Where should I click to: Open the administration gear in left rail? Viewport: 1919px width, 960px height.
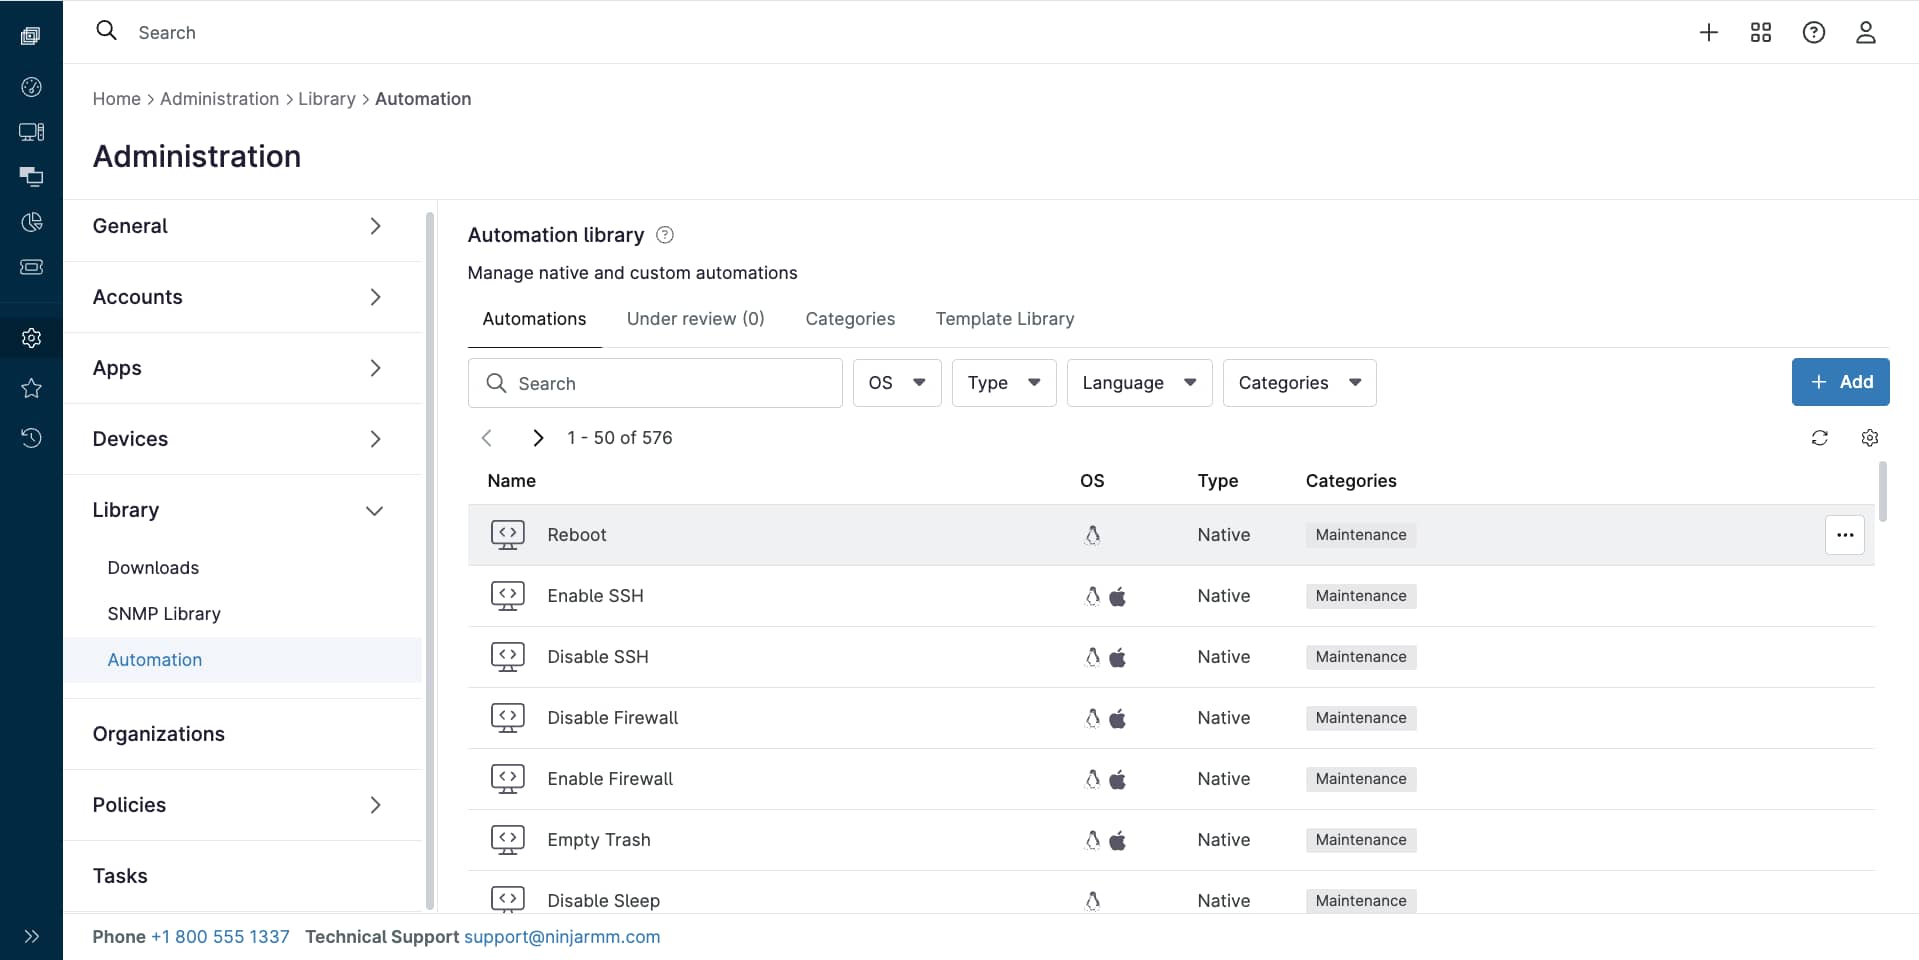click(31, 338)
